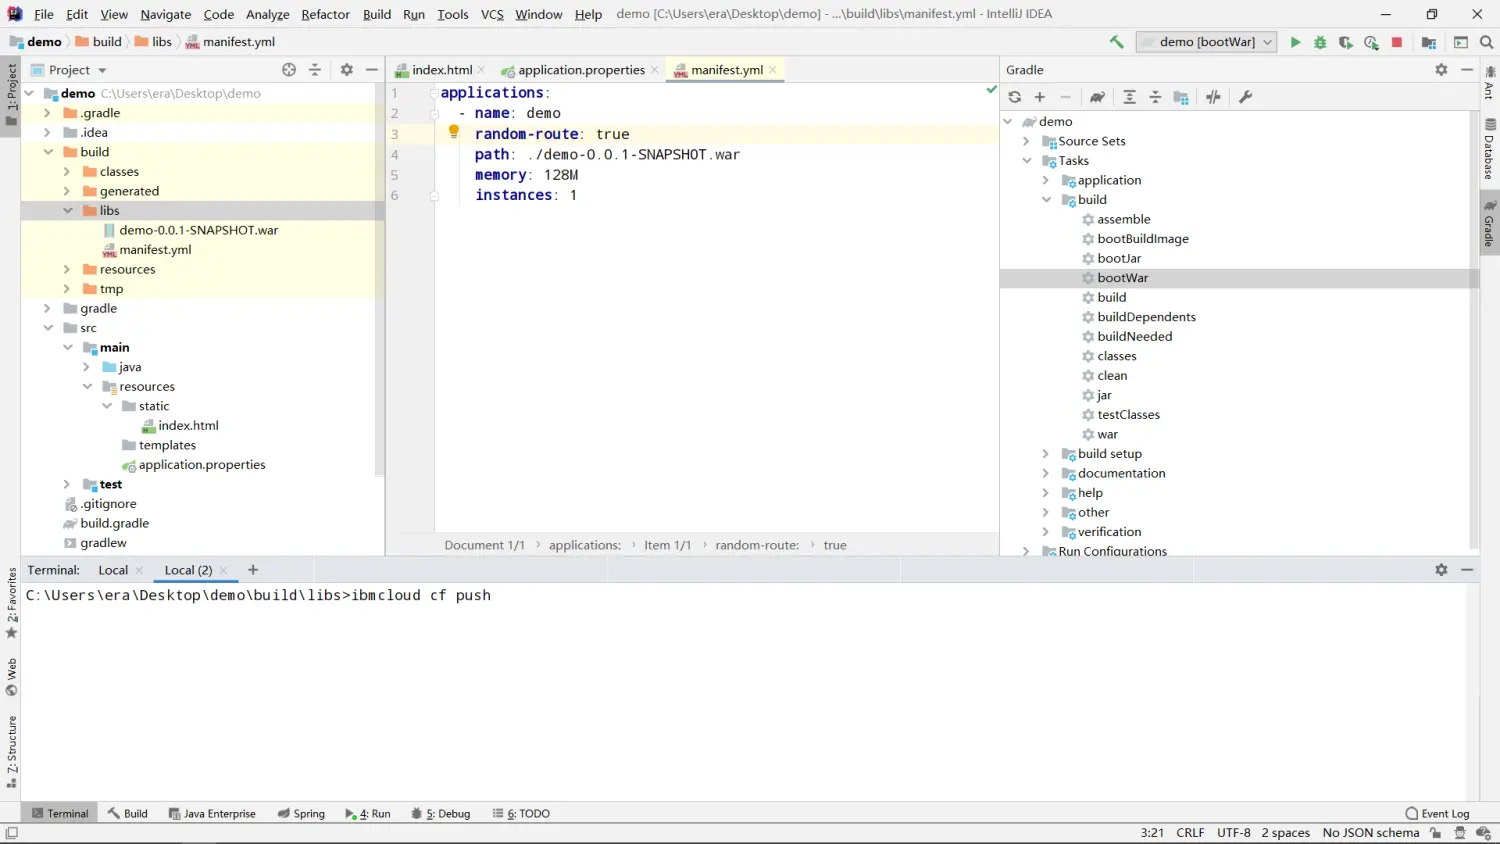Click '2 spaces' indent setting
1500x844 pixels.
(x=1285, y=833)
